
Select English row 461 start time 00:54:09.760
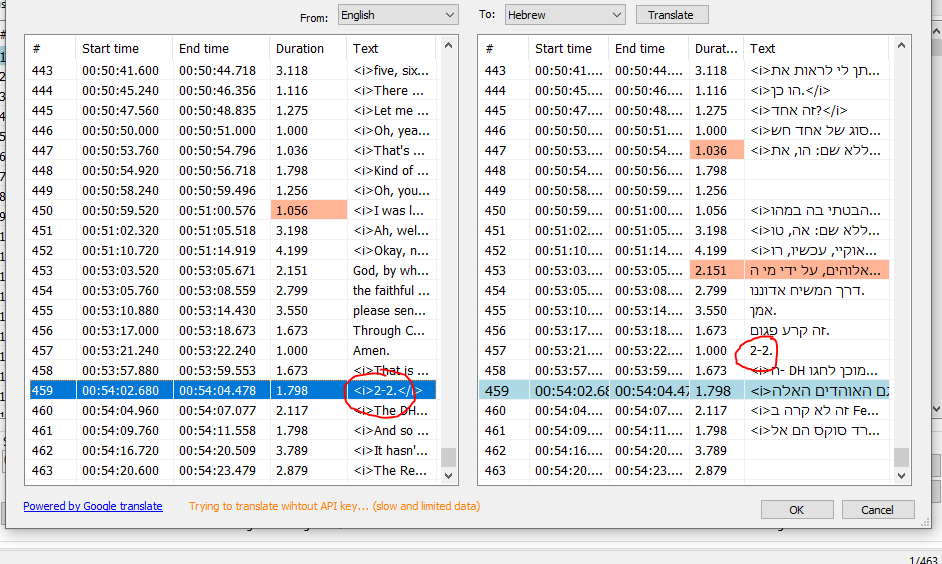(121, 431)
